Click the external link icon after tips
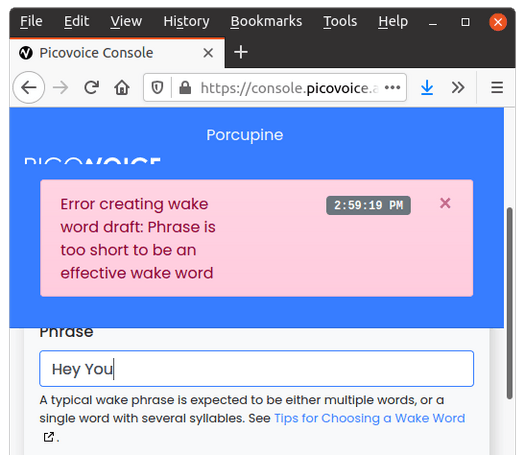Image resolution: width=525 pixels, height=455 pixels. point(49,437)
